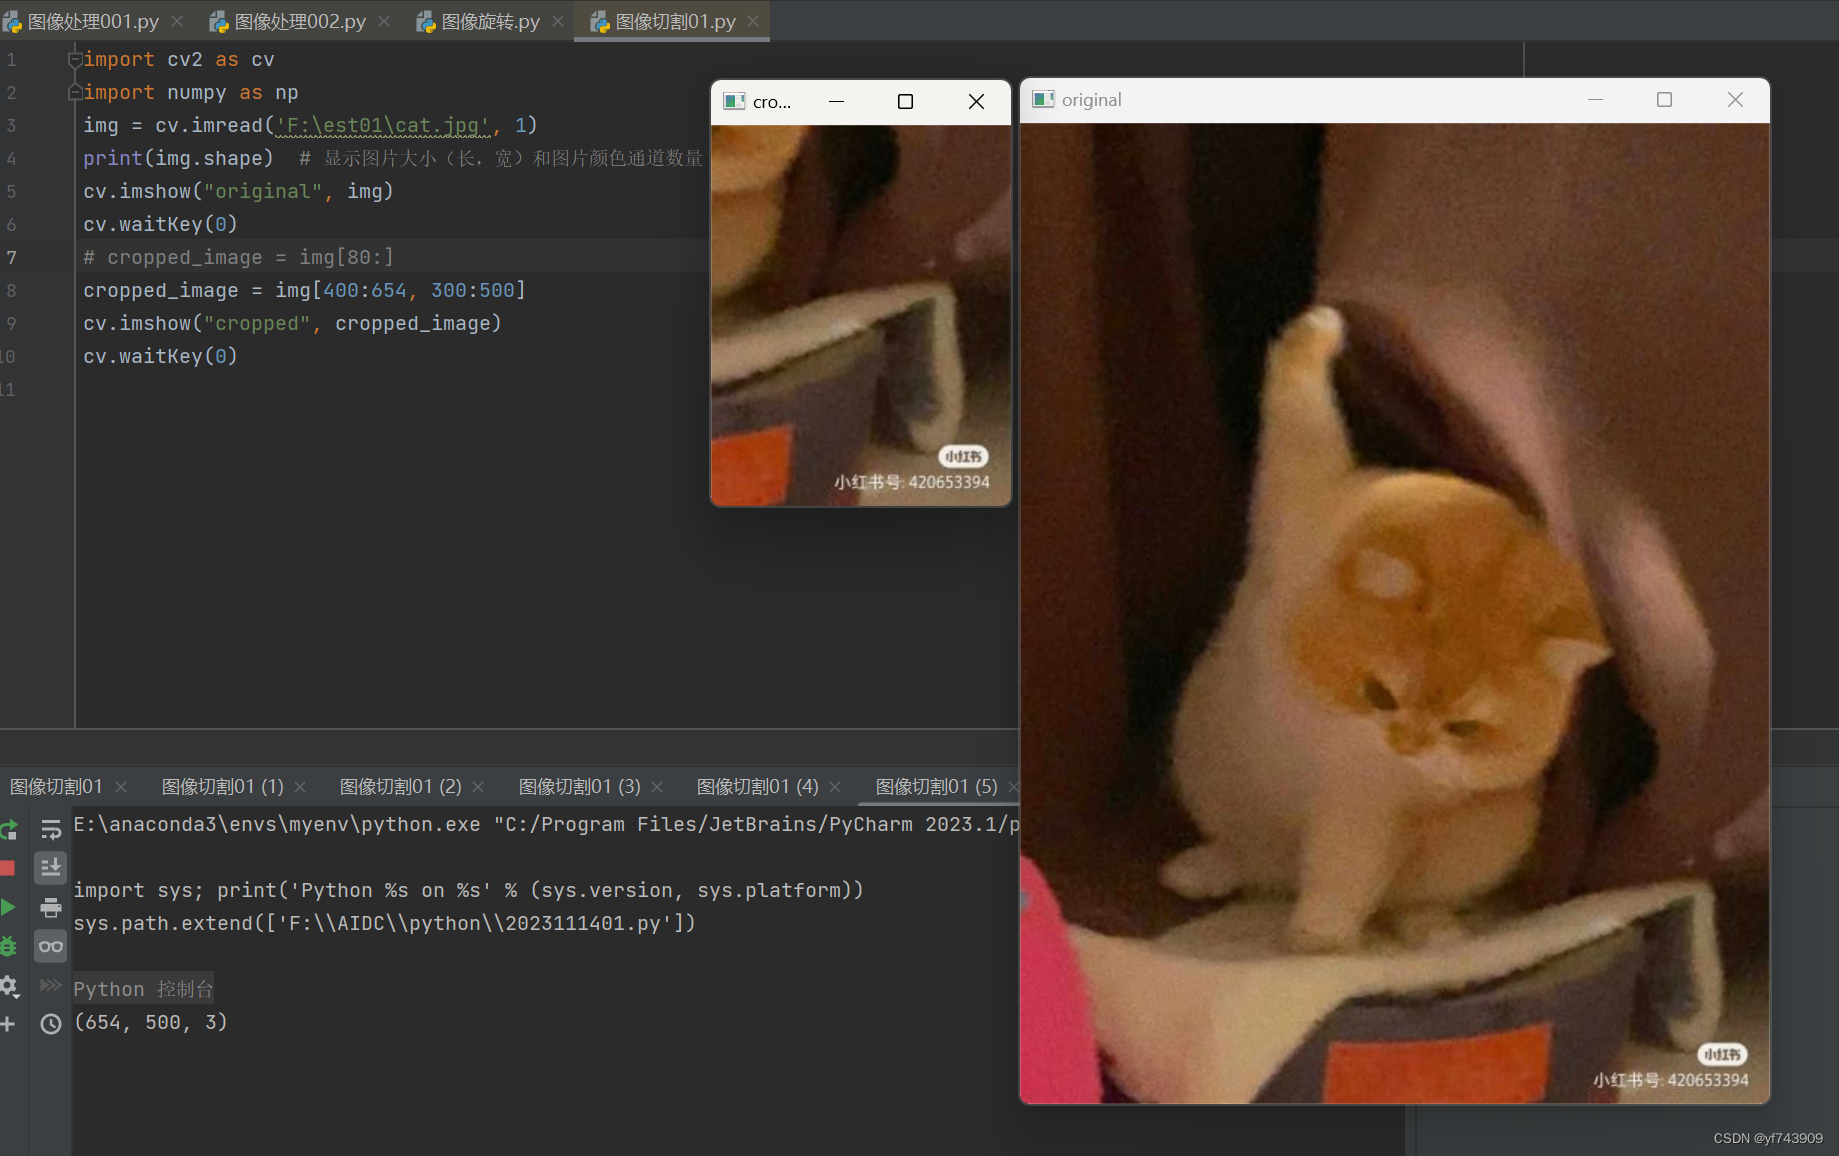
Task: Close the original image window
Action: click(x=1735, y=100)
